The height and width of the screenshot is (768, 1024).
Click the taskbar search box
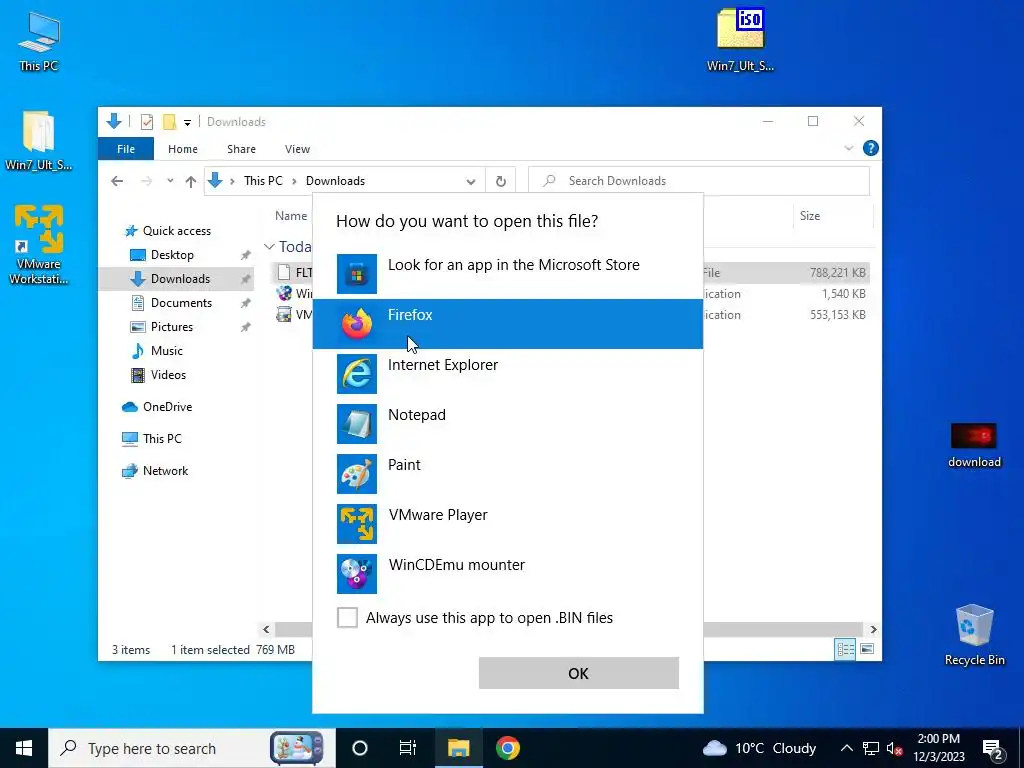coord(192,748)
